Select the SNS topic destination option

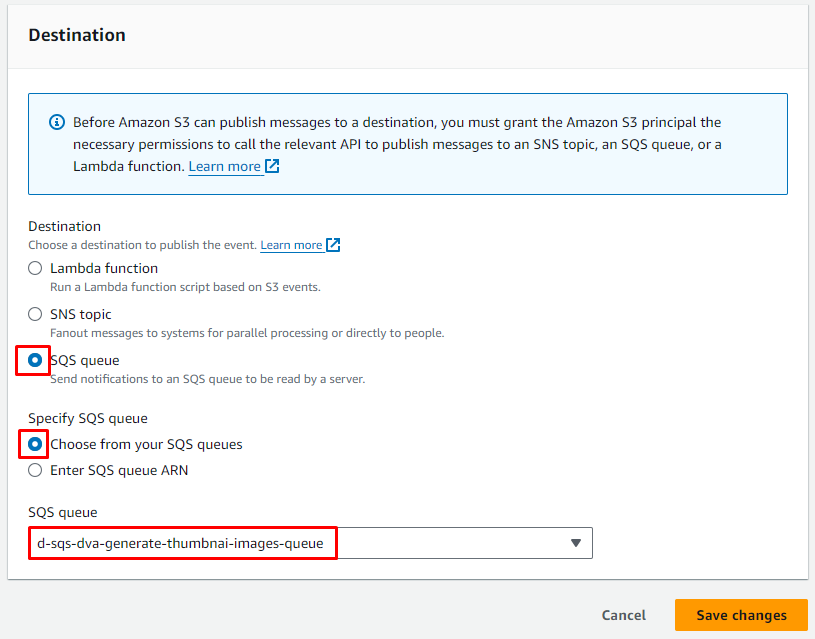36,314
